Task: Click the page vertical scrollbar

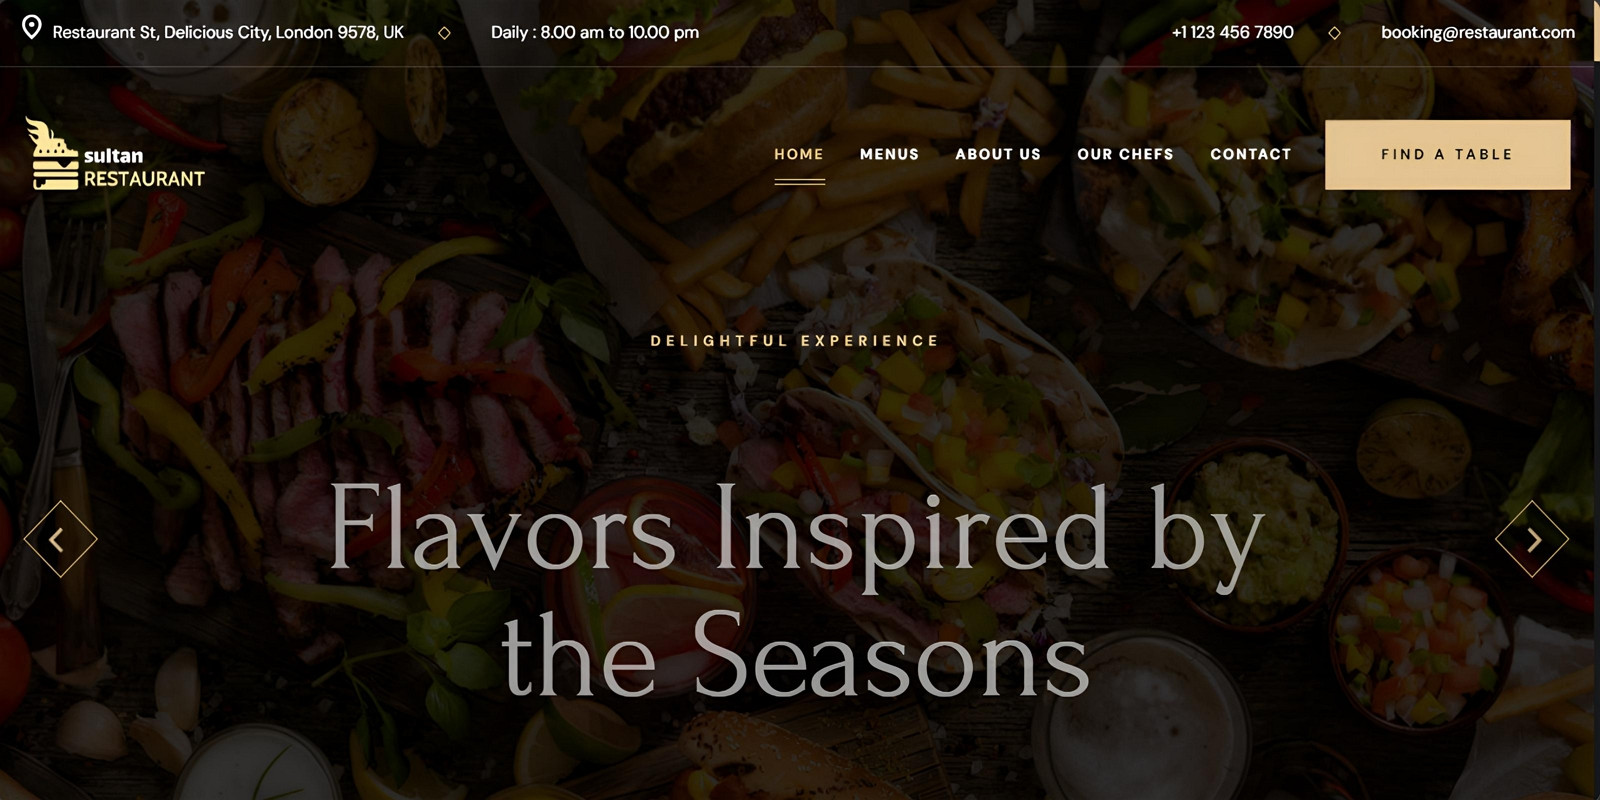Action: point(1596,400)
